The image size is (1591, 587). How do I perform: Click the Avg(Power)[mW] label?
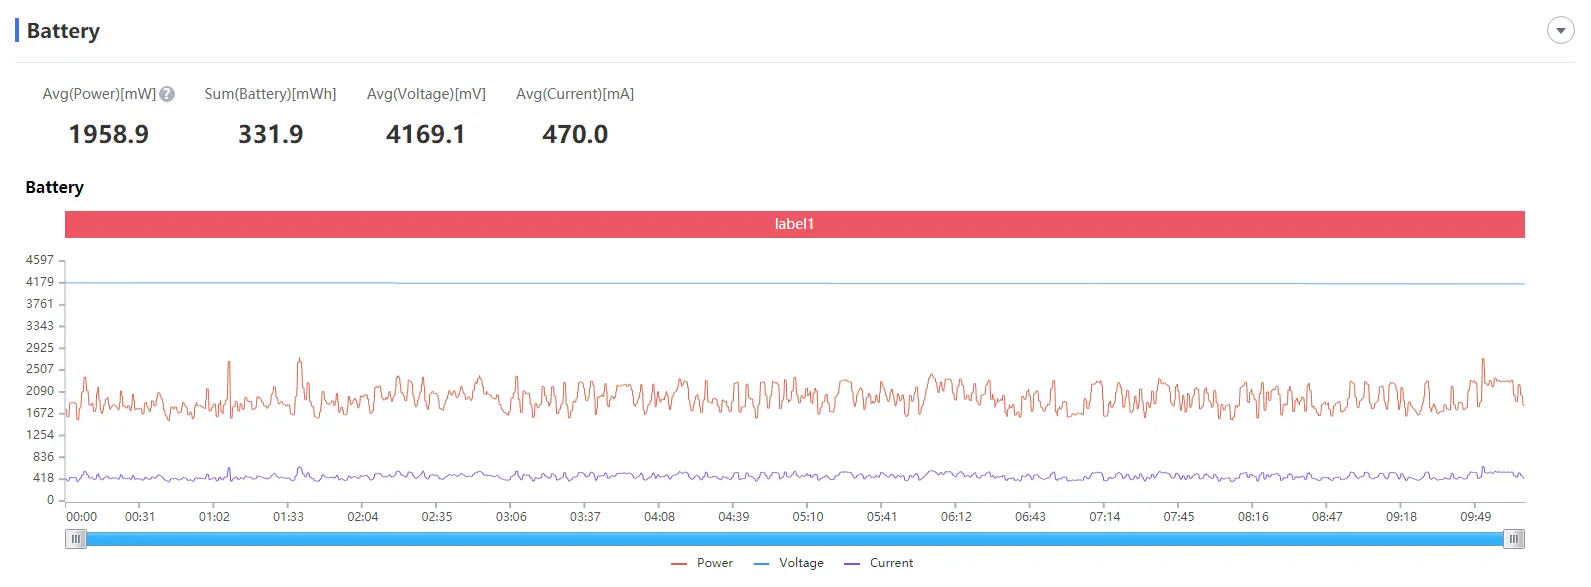[x=99, y=94]
